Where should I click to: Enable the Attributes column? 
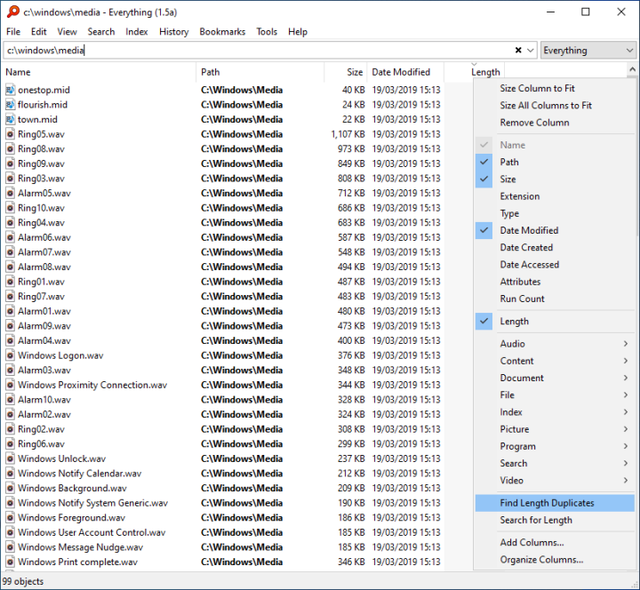click(x=555, y=282)
